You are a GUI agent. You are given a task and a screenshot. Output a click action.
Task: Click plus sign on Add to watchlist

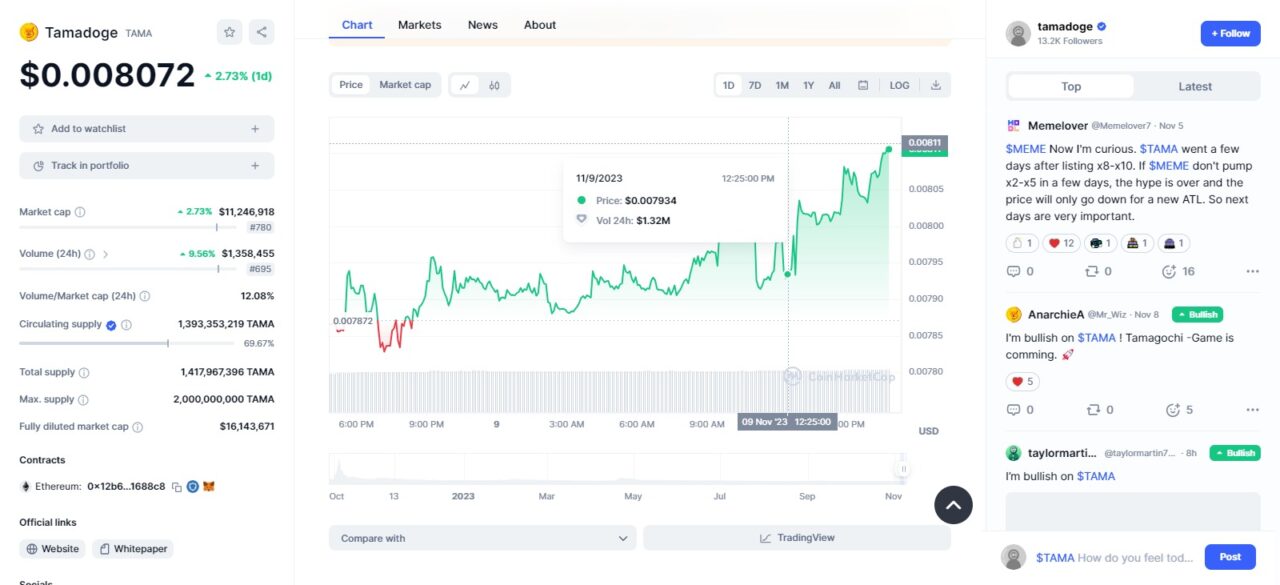click(x=255, y=129)
